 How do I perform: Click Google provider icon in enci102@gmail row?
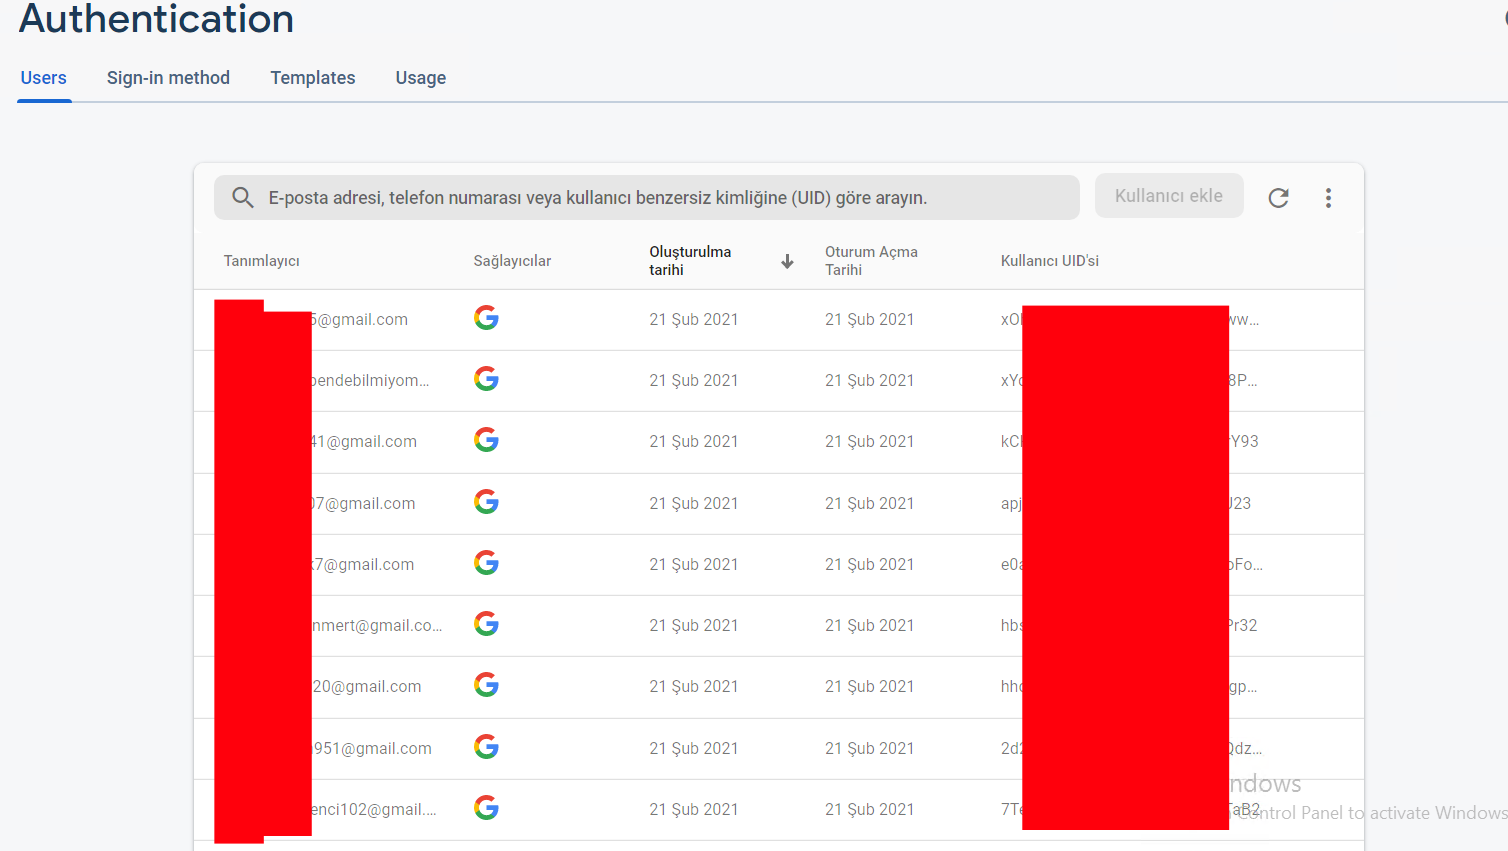486,808
